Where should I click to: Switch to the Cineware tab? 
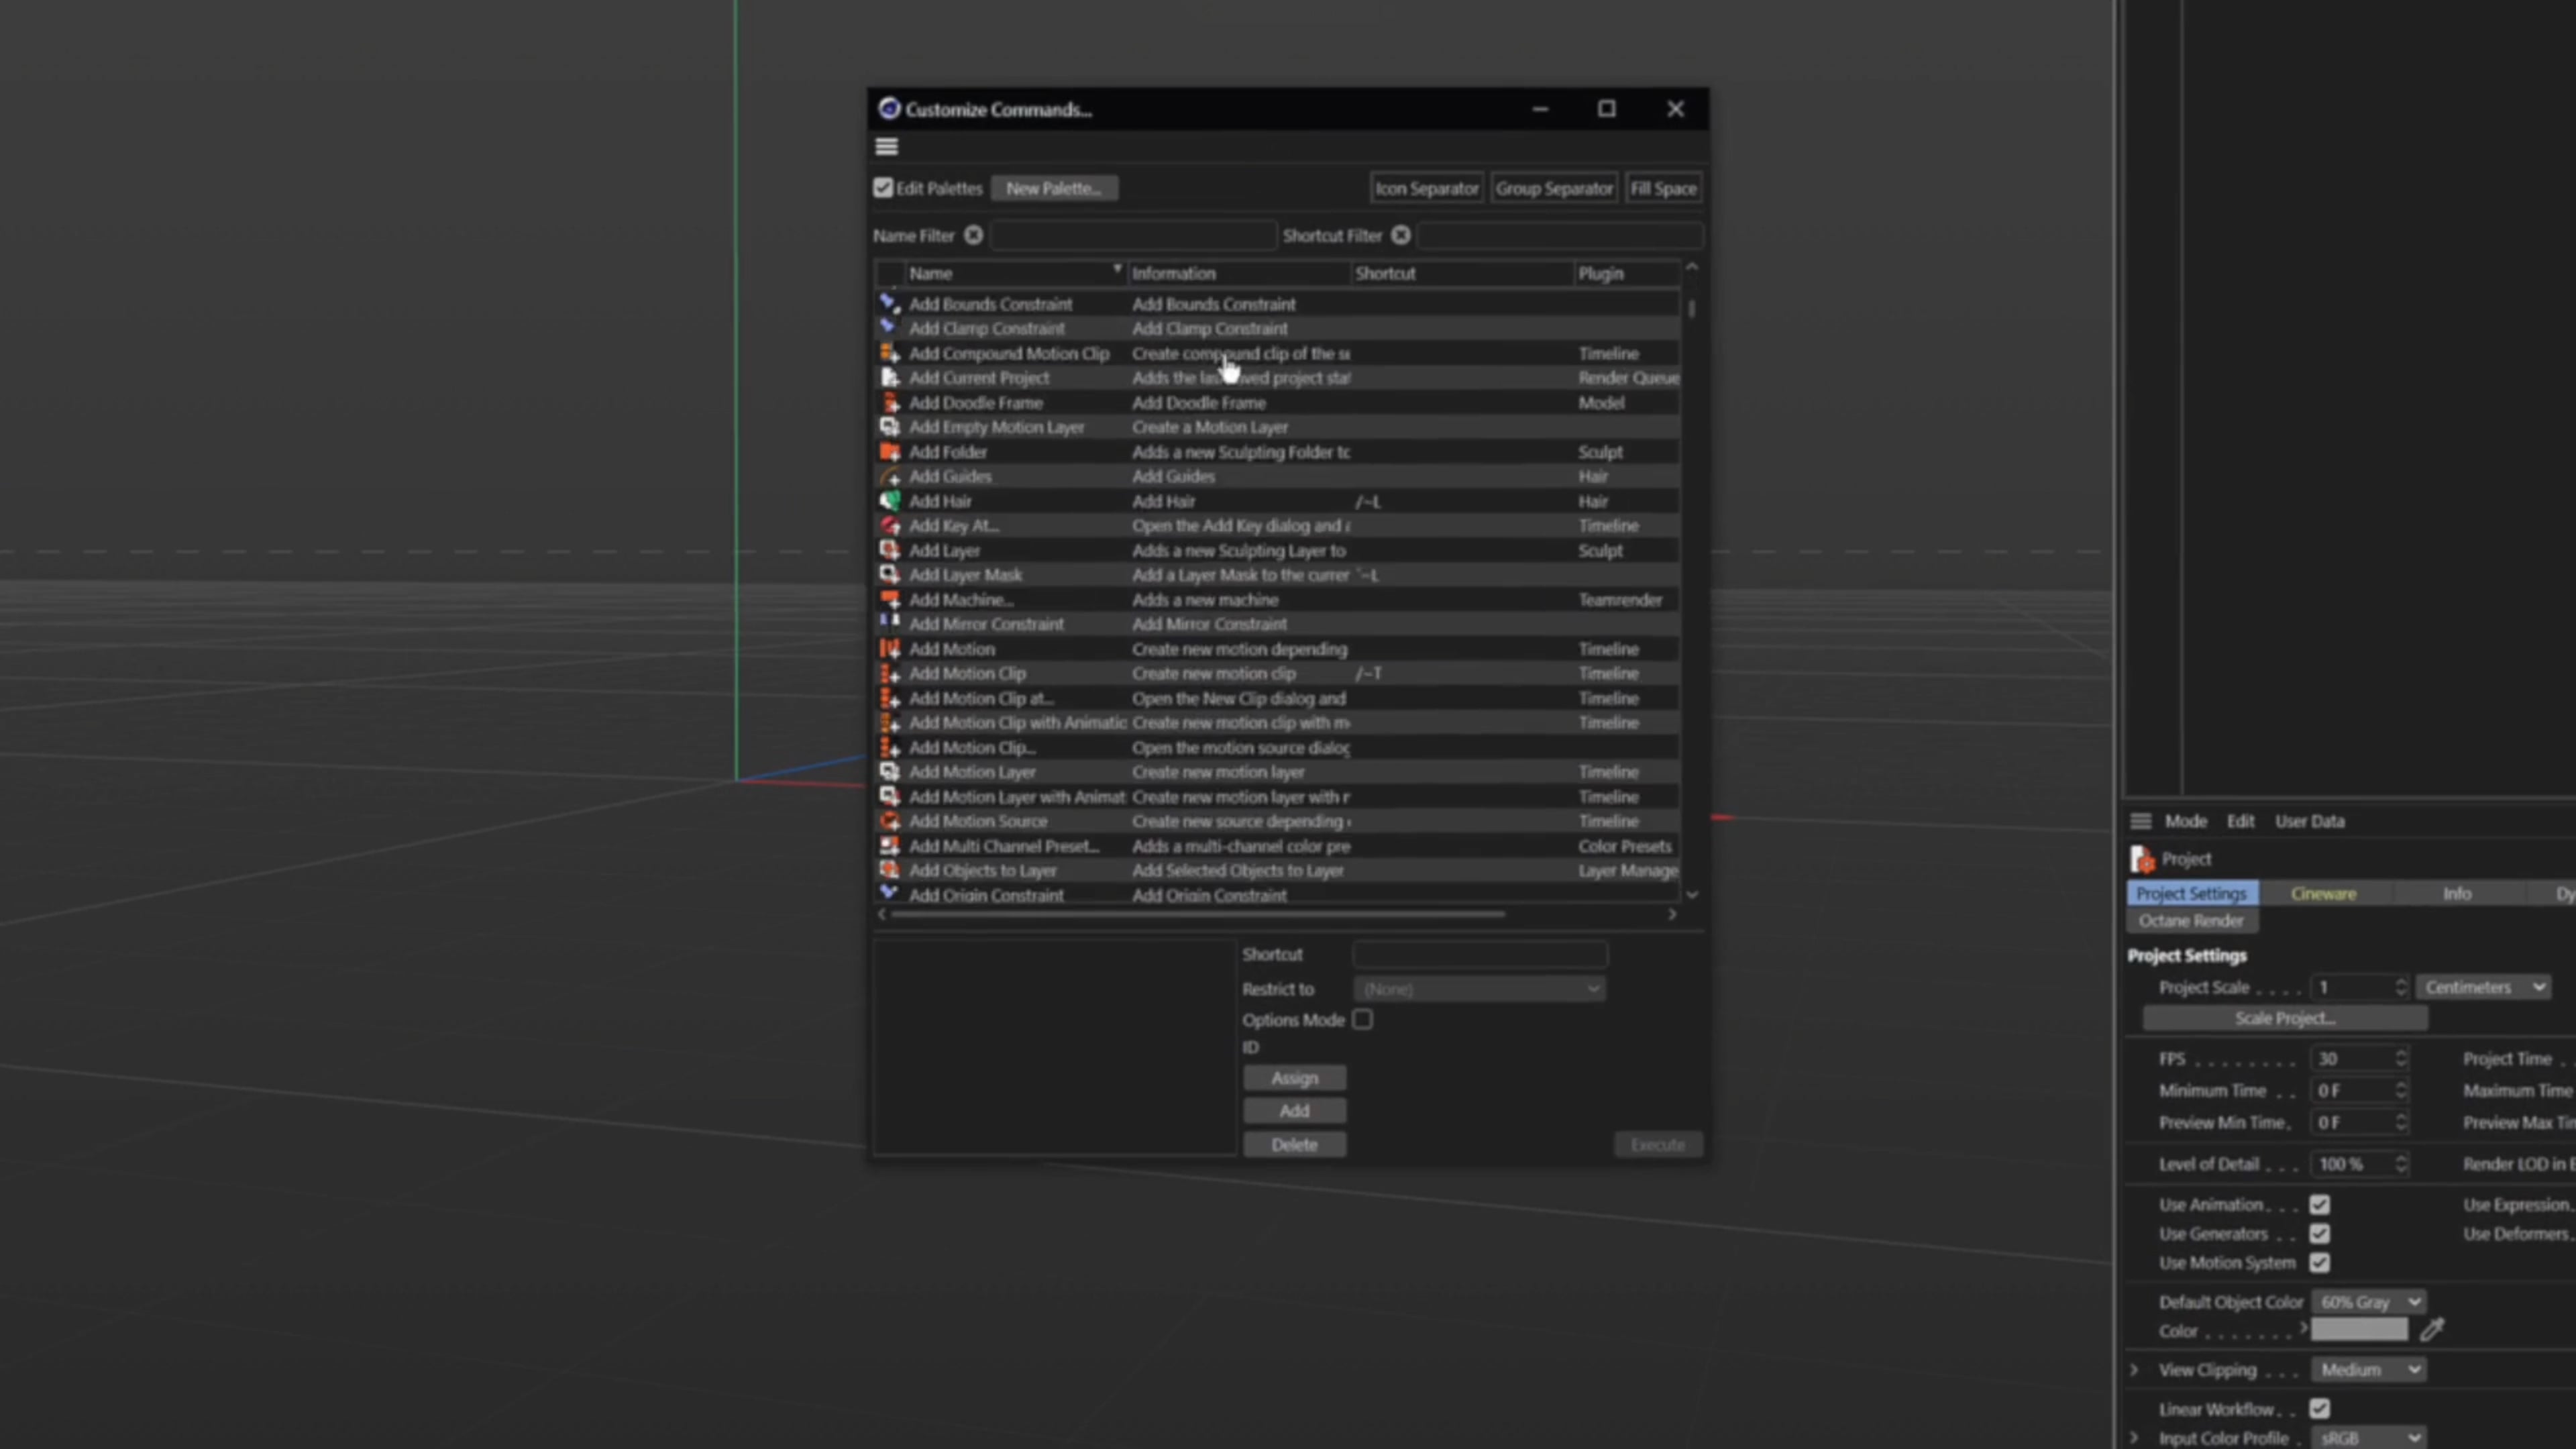pos(2323,893)
